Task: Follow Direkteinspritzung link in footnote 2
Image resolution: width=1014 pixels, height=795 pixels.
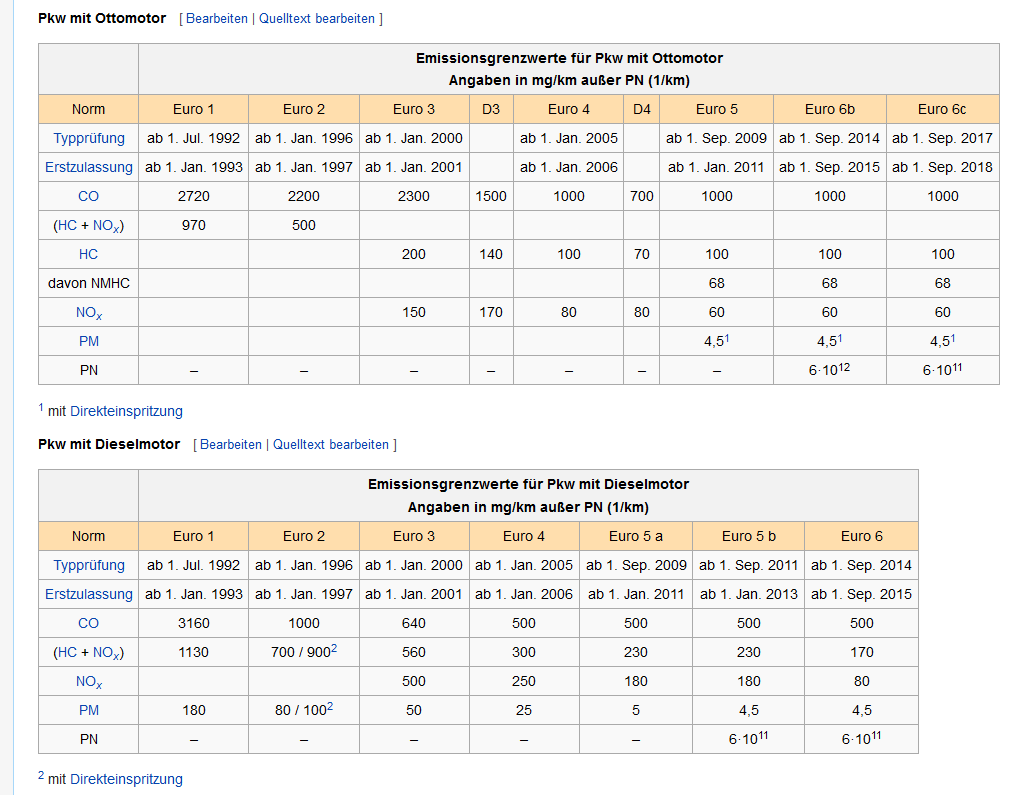Action: (x=126, y=779)
